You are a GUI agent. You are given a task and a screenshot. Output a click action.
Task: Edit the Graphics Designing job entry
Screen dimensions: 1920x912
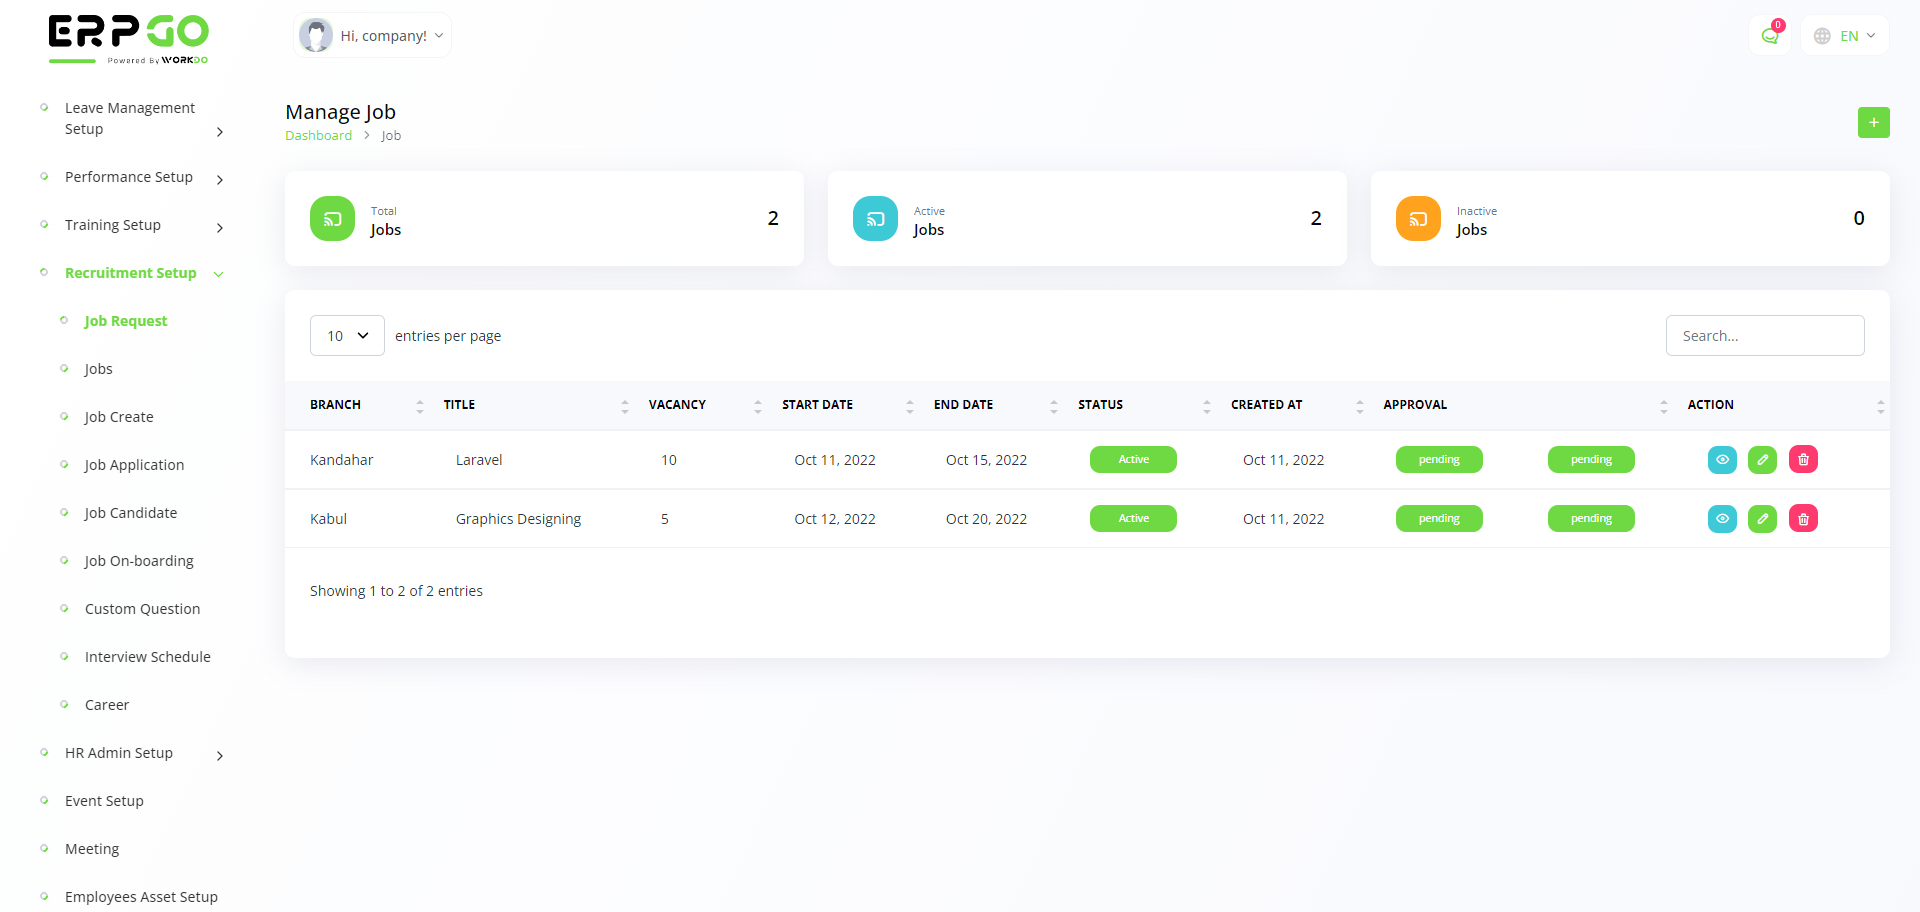tap(1762, 519)
